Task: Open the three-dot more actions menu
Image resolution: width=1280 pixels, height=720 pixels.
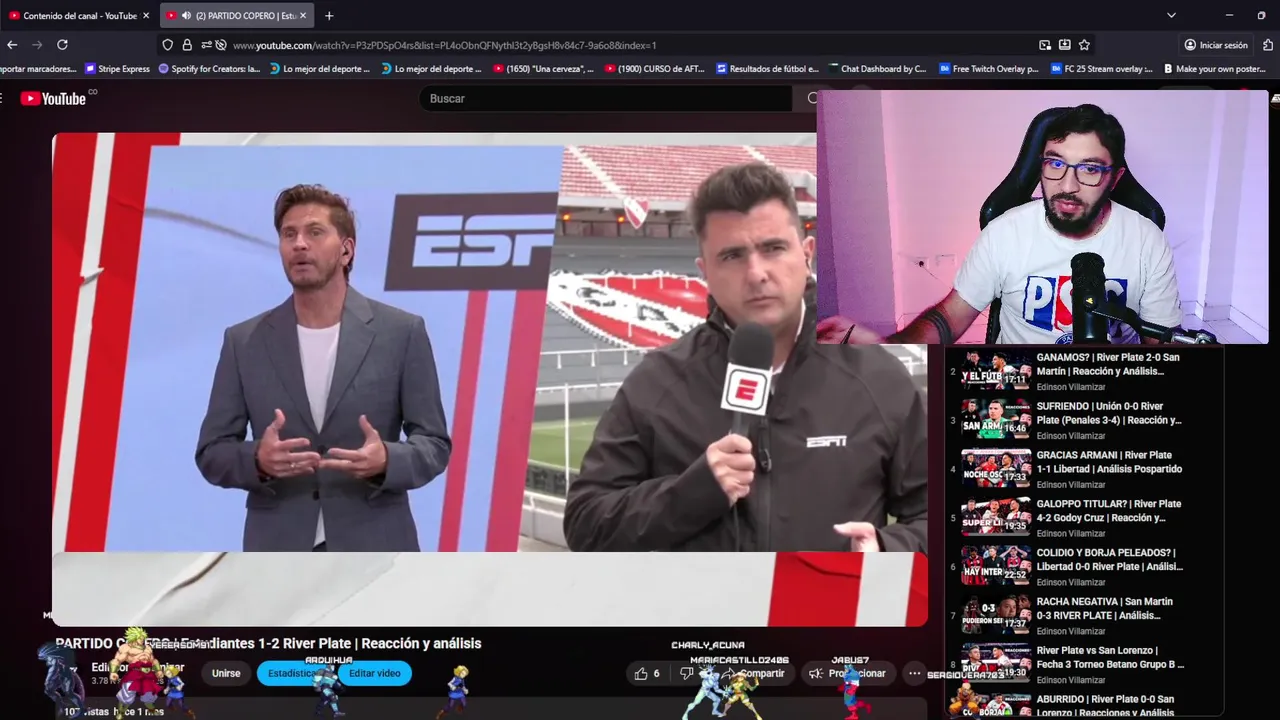Action: 914,673
